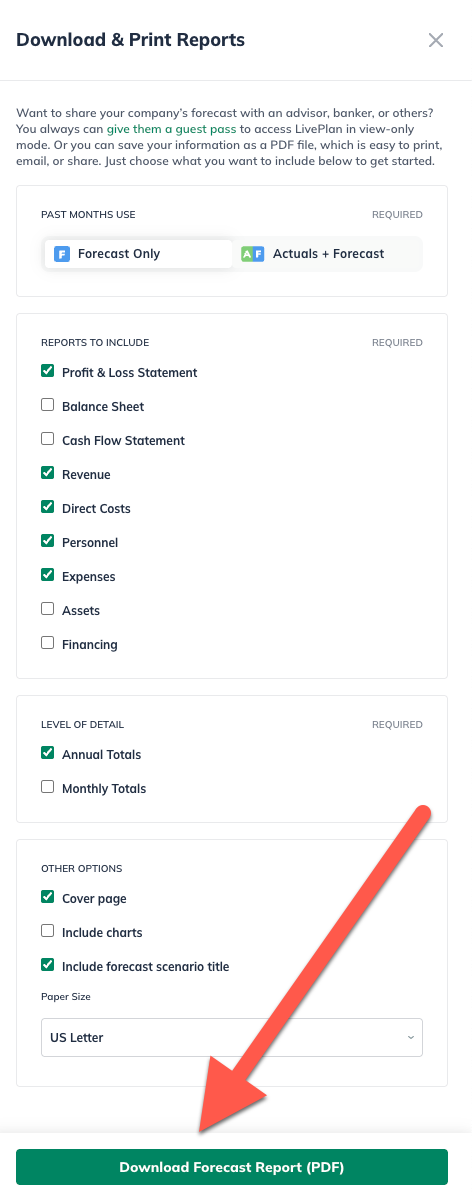Check the Cash Flow Statement box
Viewport: 472px width, 1194px height.
coord(47,439)
